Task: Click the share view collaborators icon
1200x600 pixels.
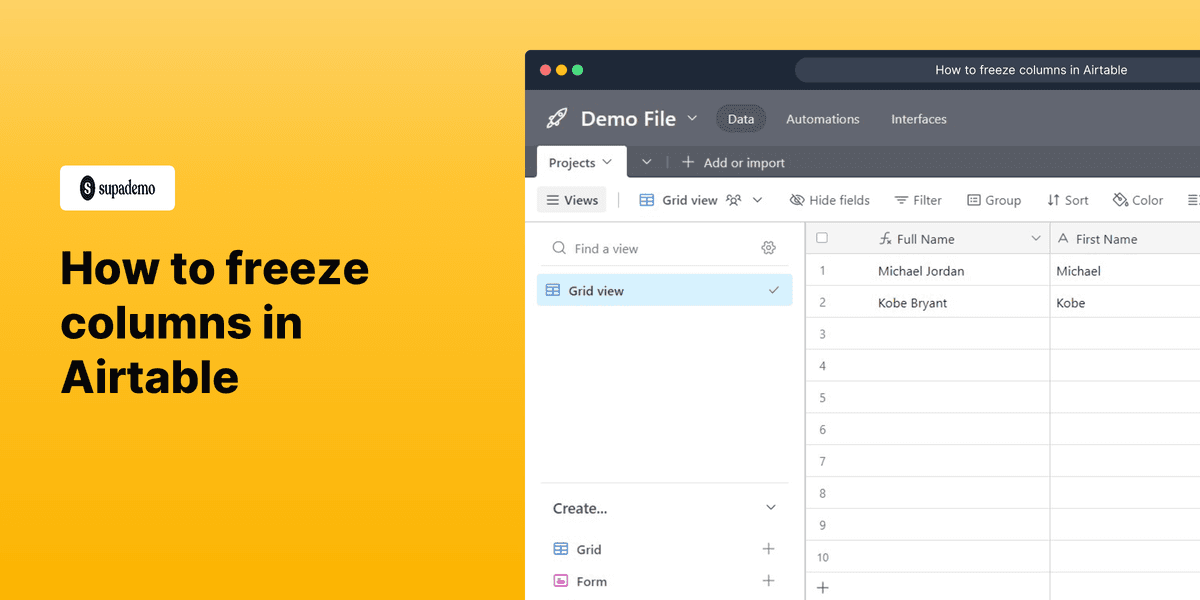Action: [733, 200]
